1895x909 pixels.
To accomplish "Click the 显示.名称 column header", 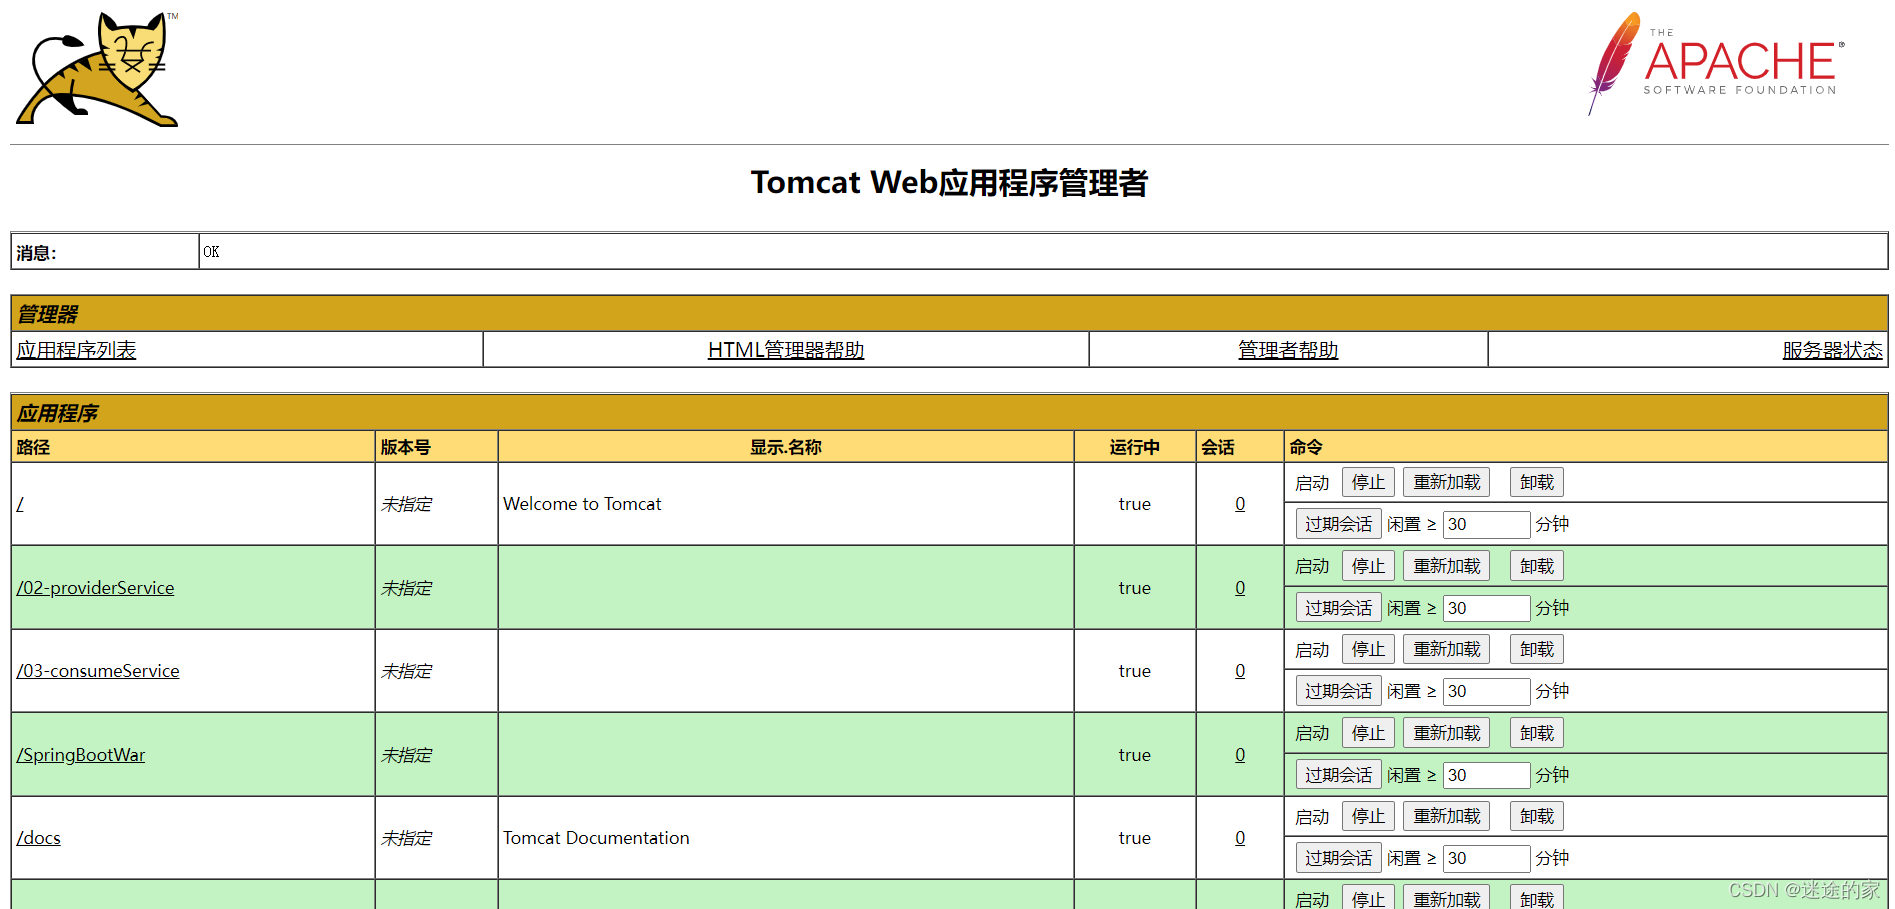I will pyautogui.click(x=786, y=447).
